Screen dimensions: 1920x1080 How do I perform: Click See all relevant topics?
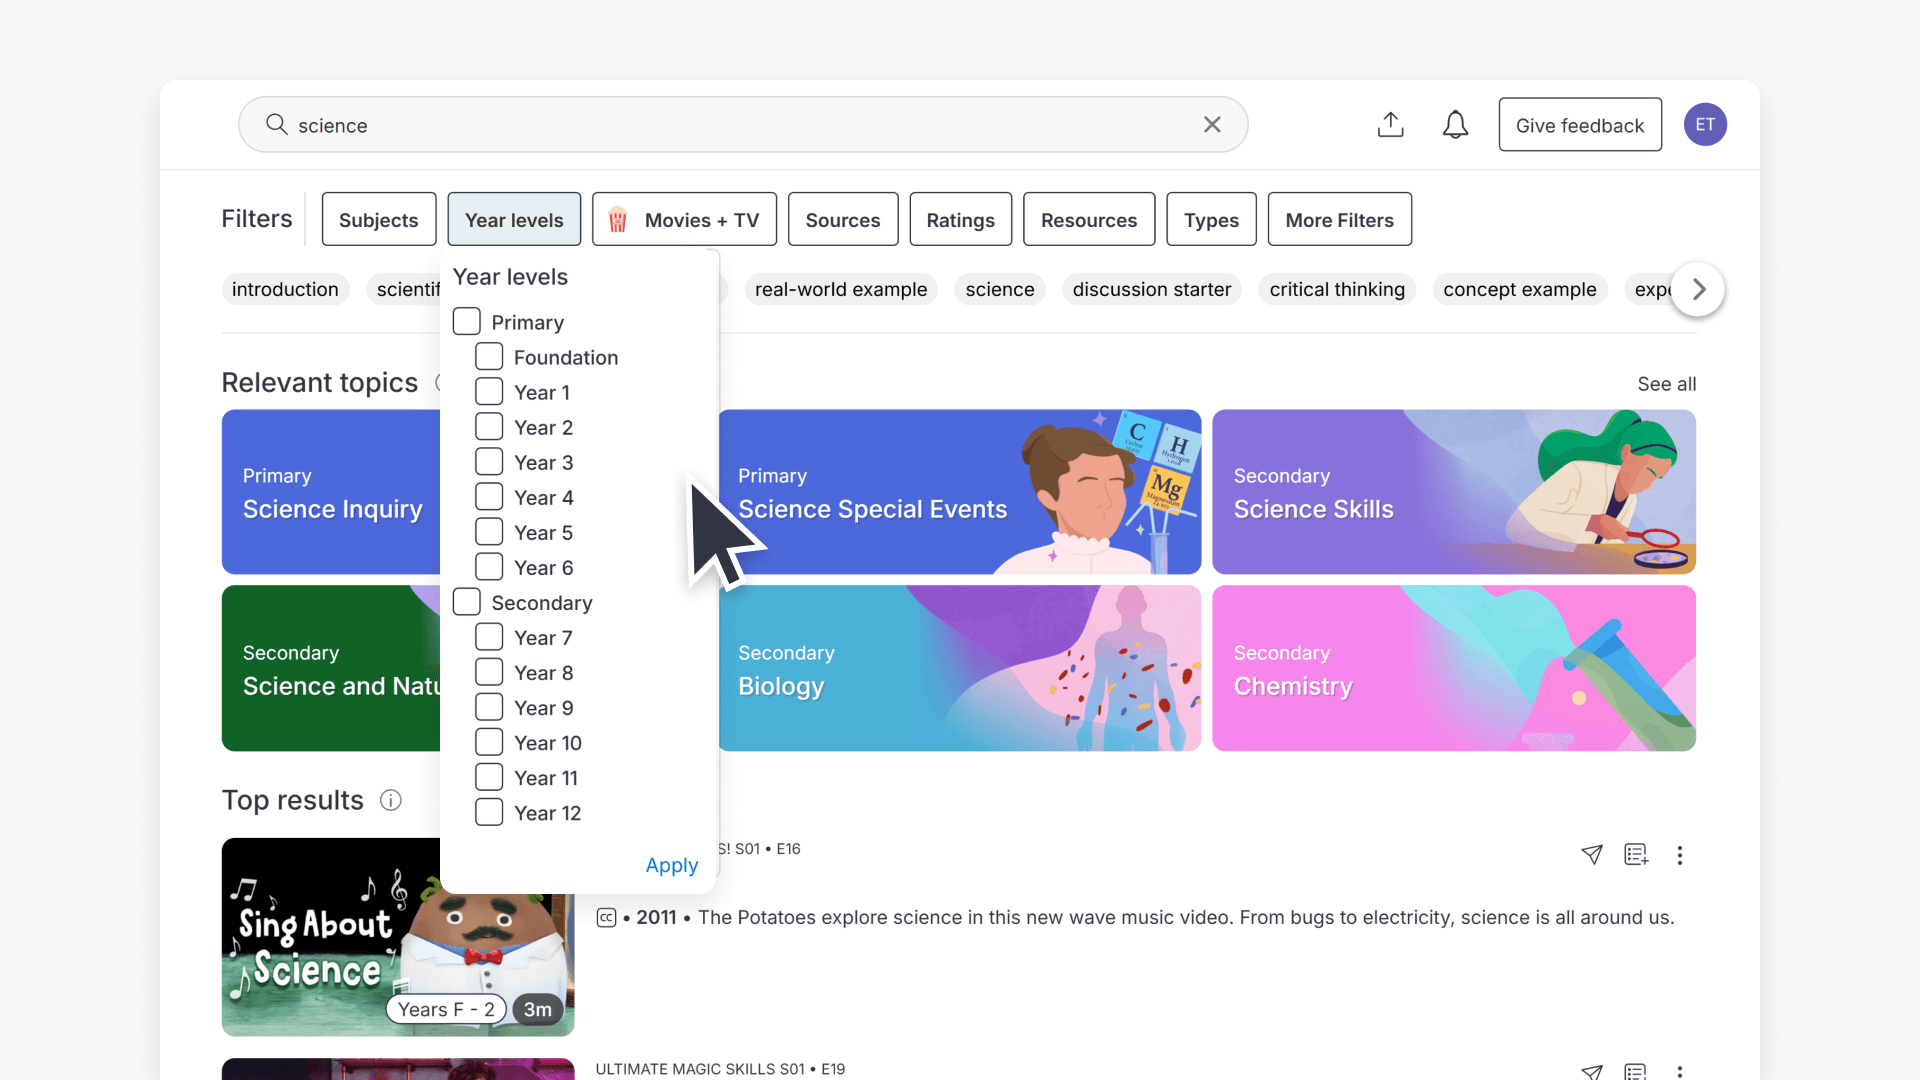tap(1667, 384)
